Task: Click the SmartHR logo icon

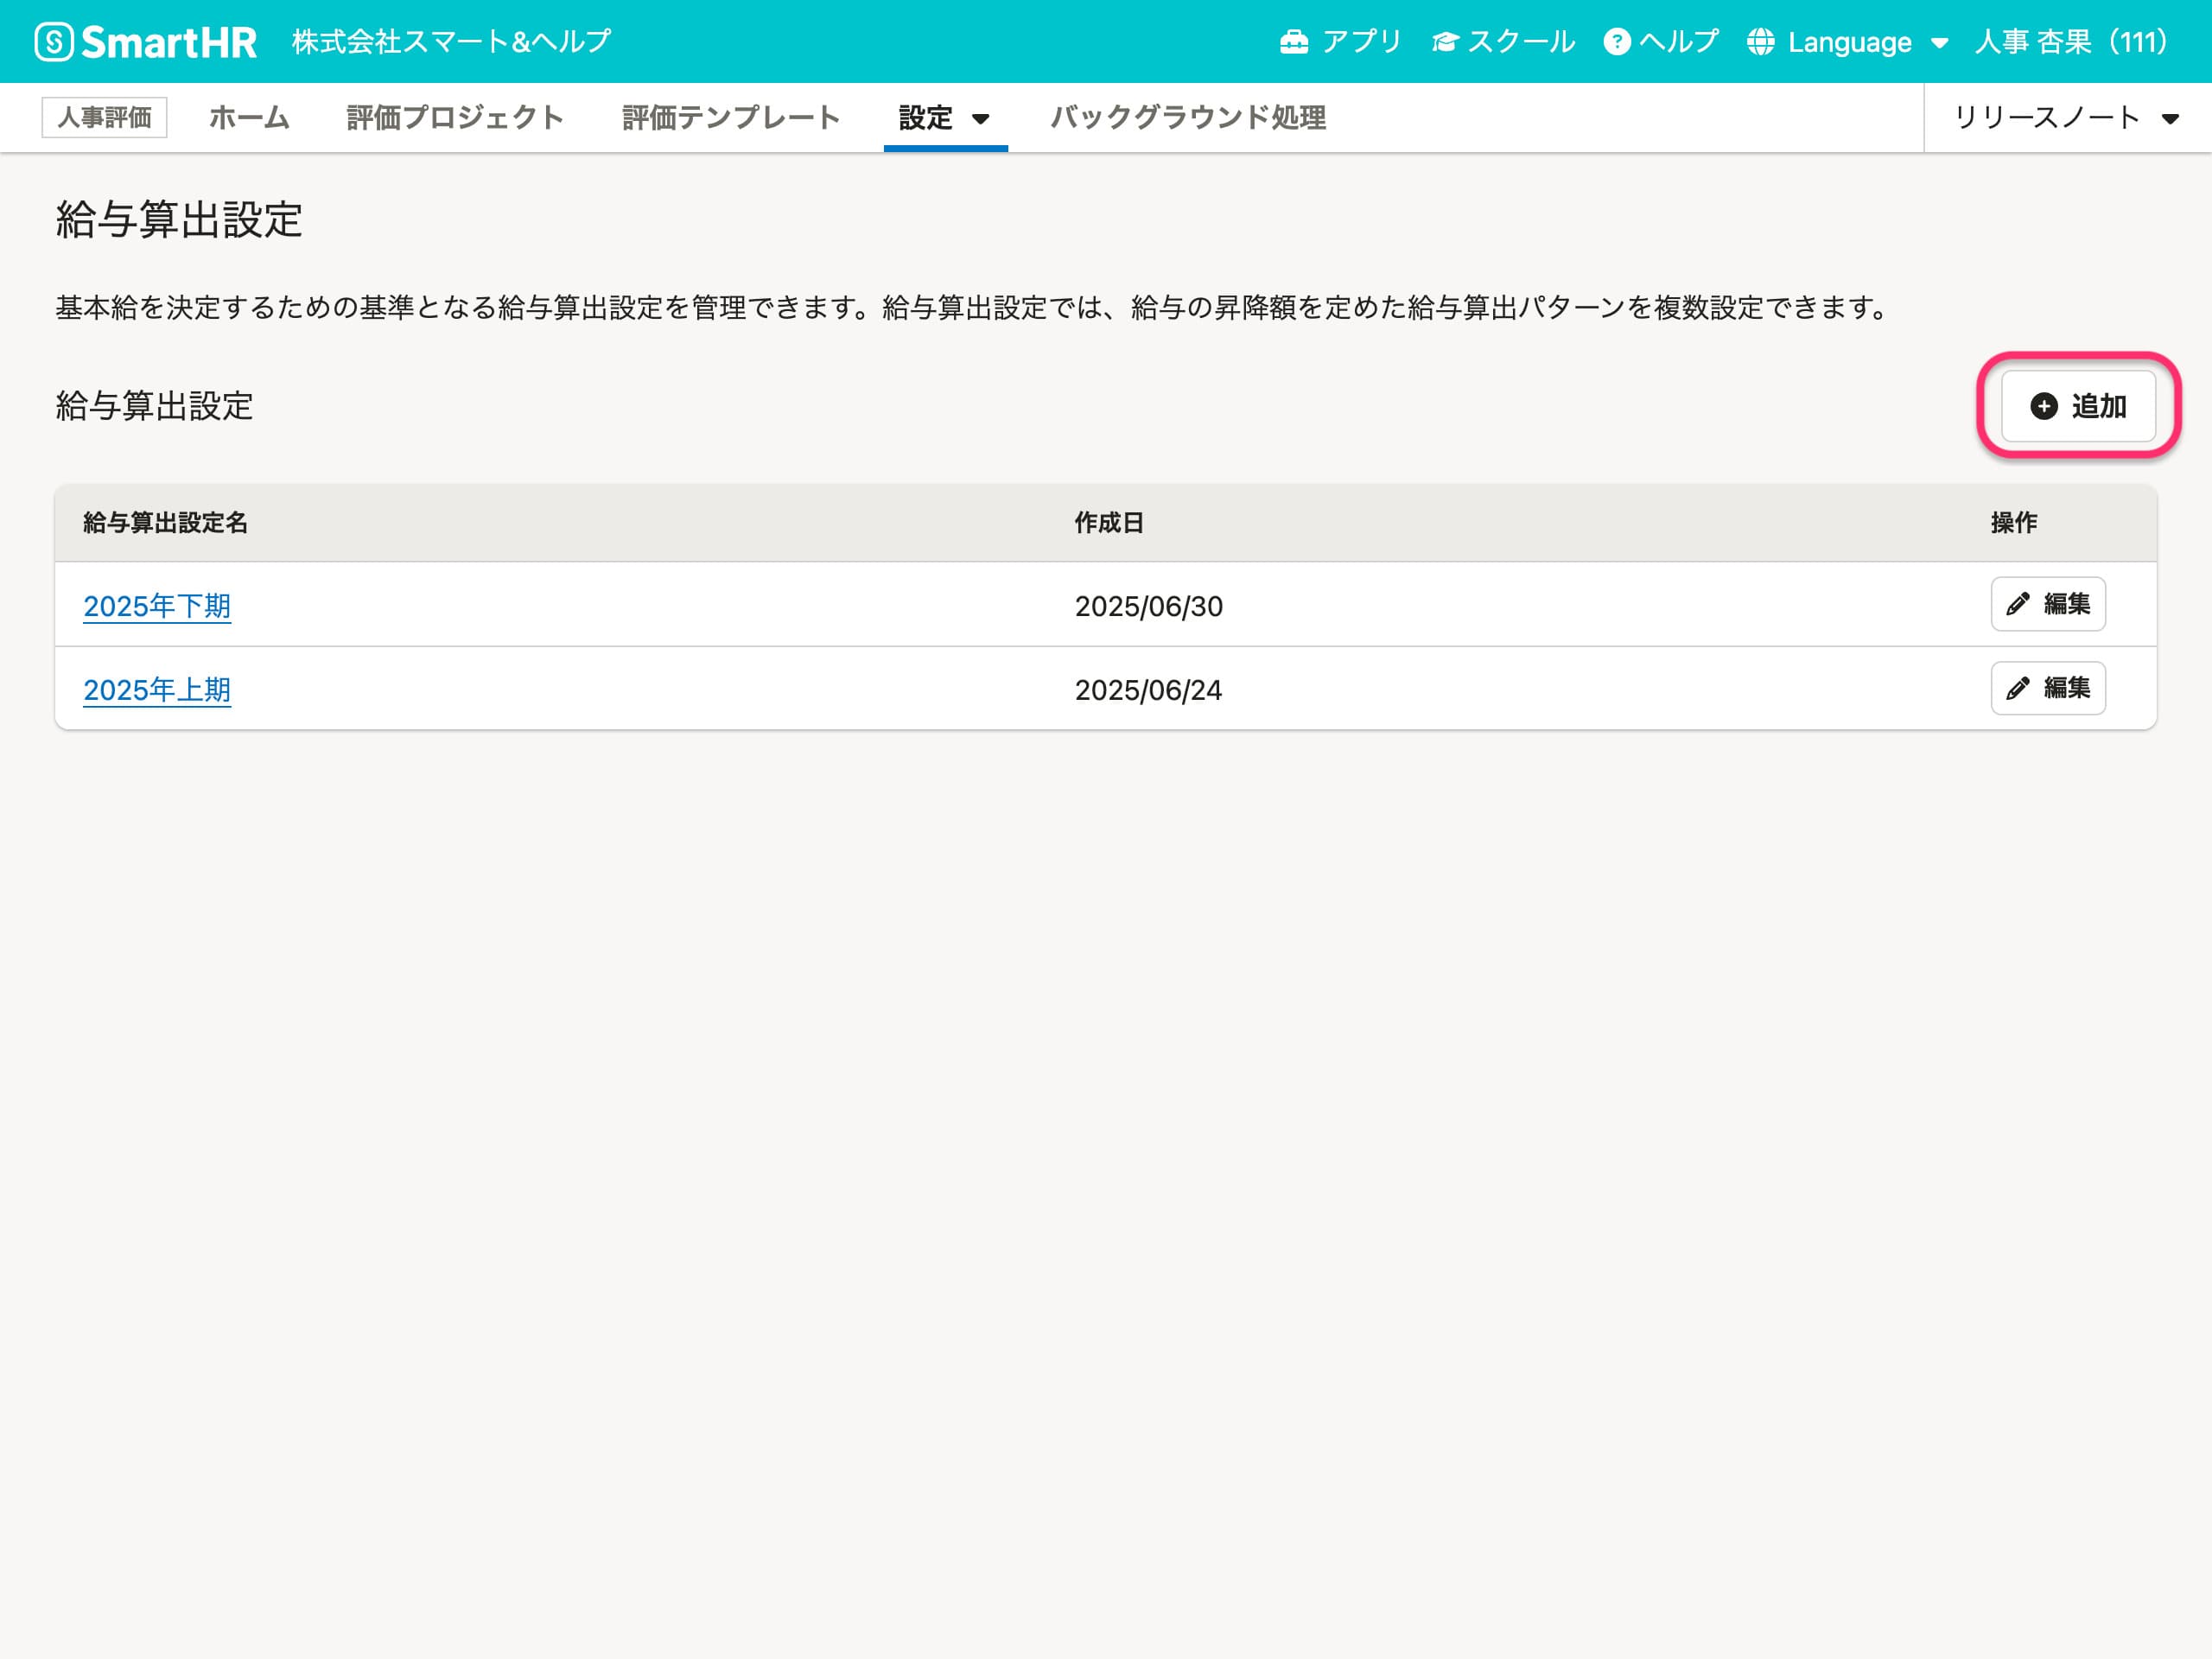Action: [x=54, y=42]
